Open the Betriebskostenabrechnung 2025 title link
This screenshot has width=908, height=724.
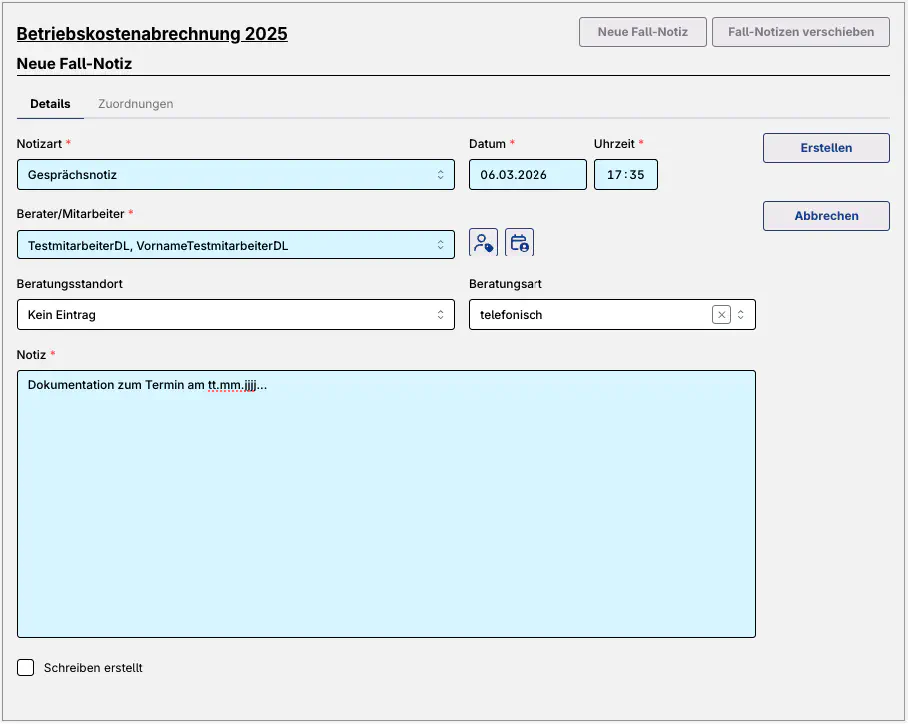[x=152, y=34]
